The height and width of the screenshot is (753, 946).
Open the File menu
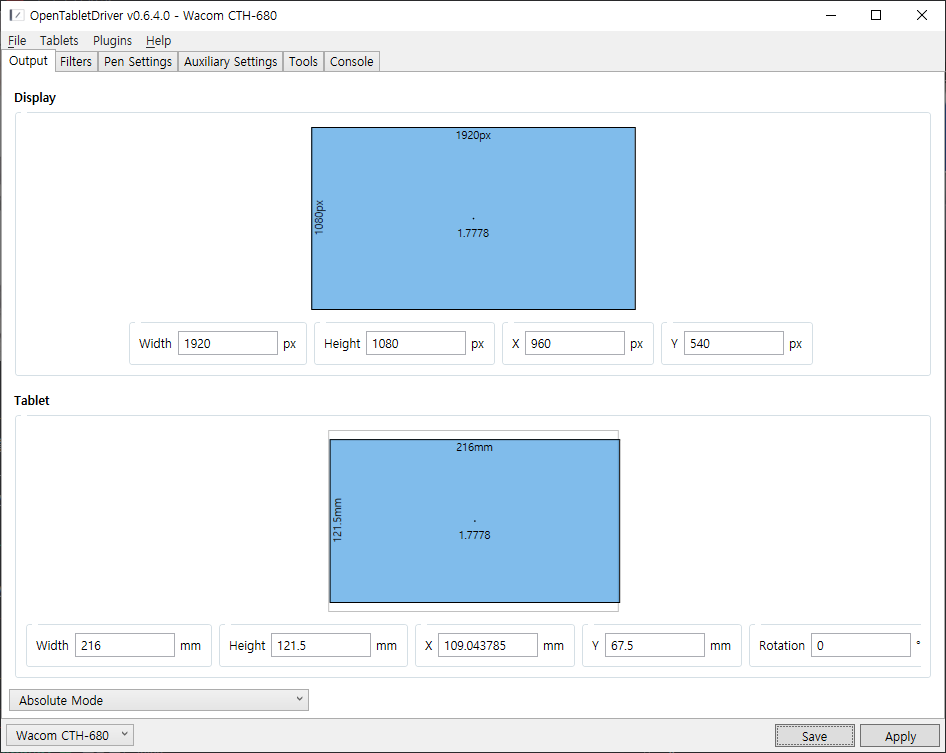[x=17, y=40]
